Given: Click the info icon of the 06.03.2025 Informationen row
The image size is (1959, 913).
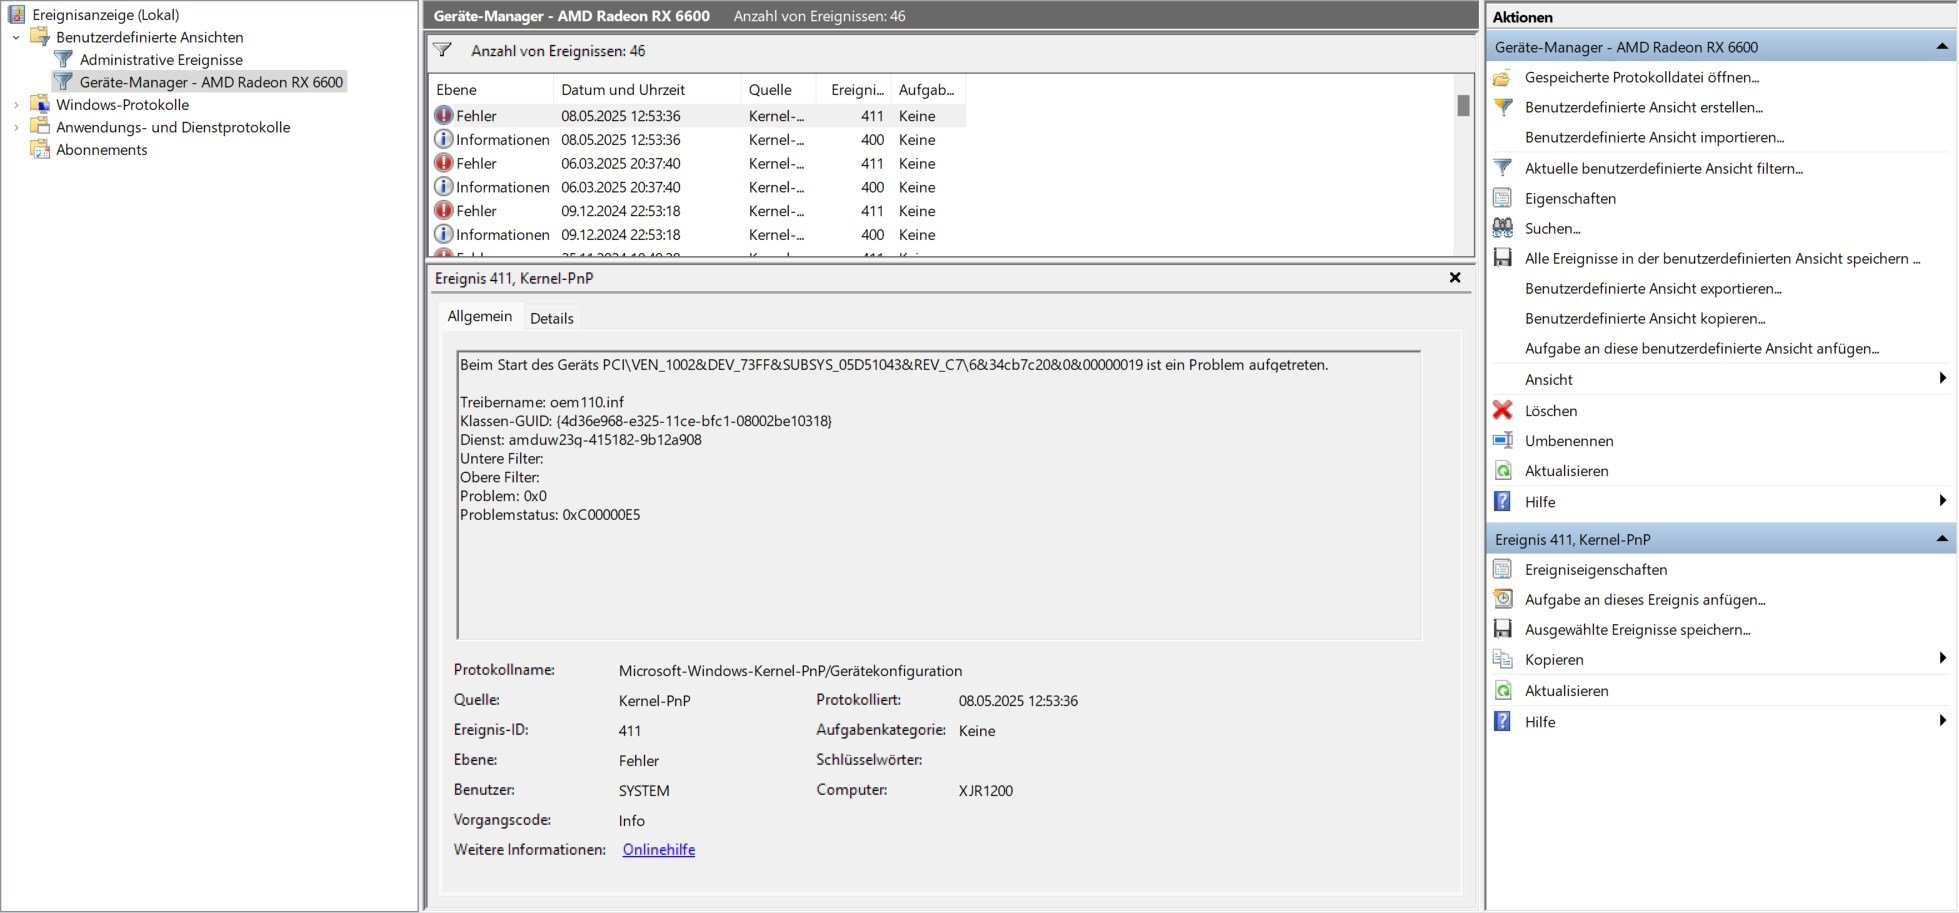Looking at the screenshot, I should [444, 187].
